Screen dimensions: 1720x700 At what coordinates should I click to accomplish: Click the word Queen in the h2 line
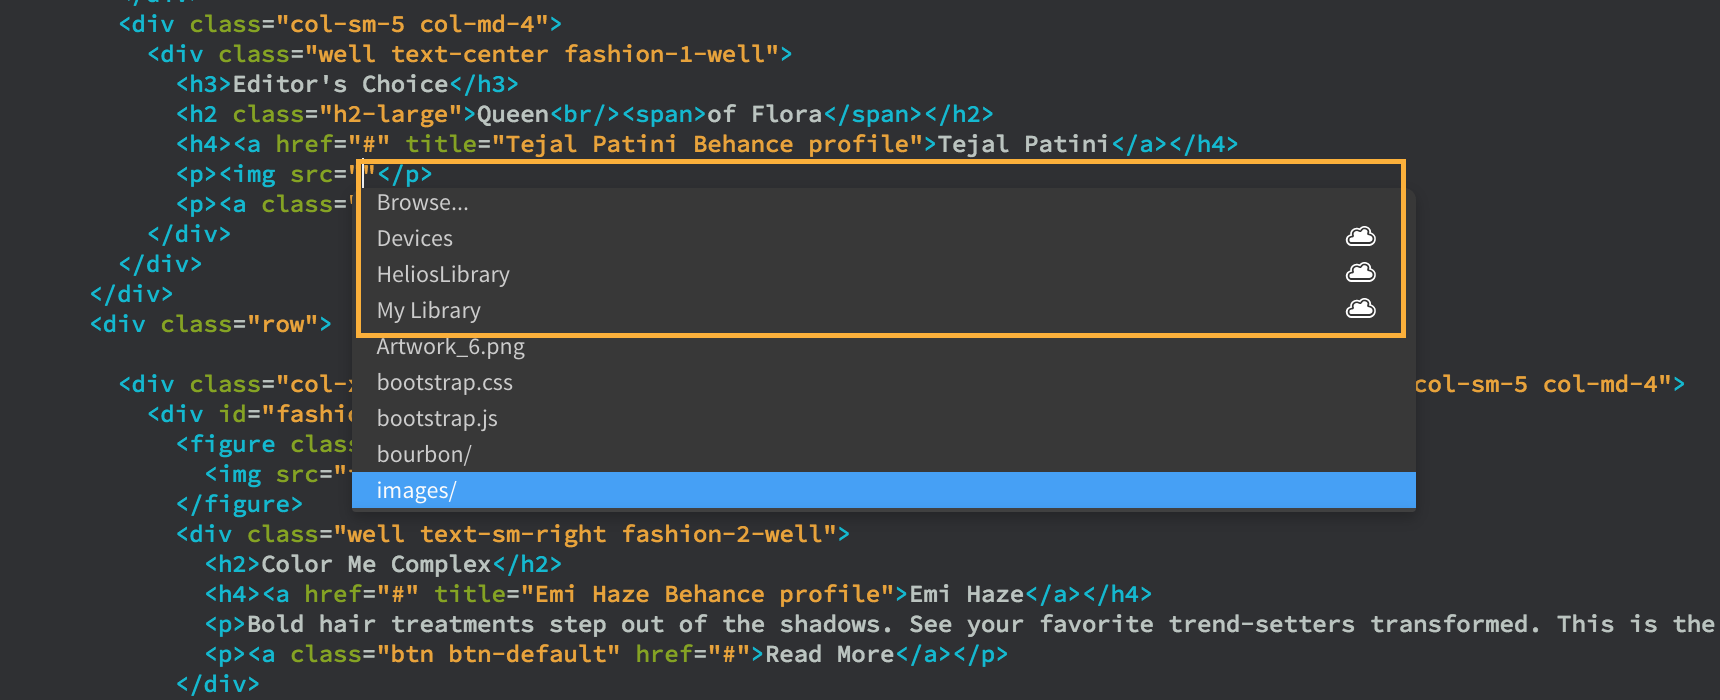[x=512, y=114]
